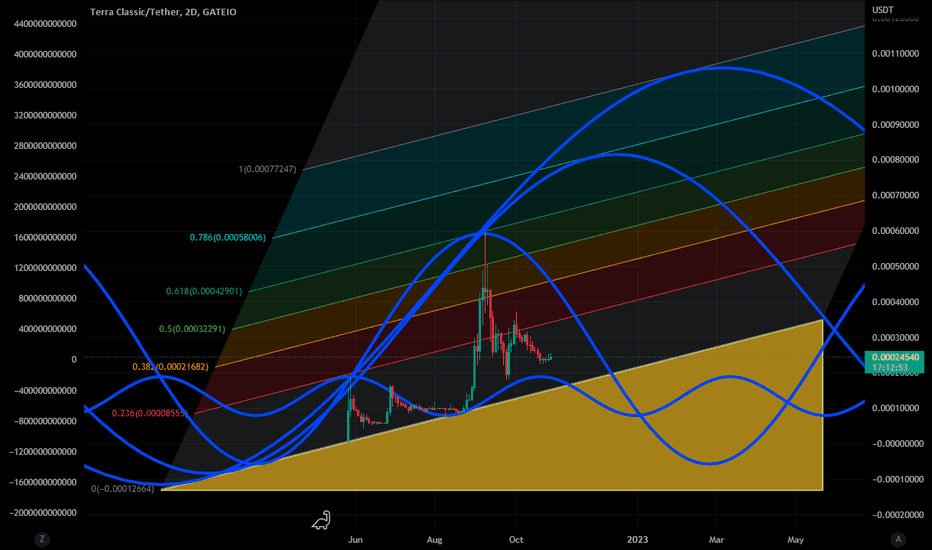
Task: Toggle the A auto-scale button at bottom-right
Action: pos(898,539)
